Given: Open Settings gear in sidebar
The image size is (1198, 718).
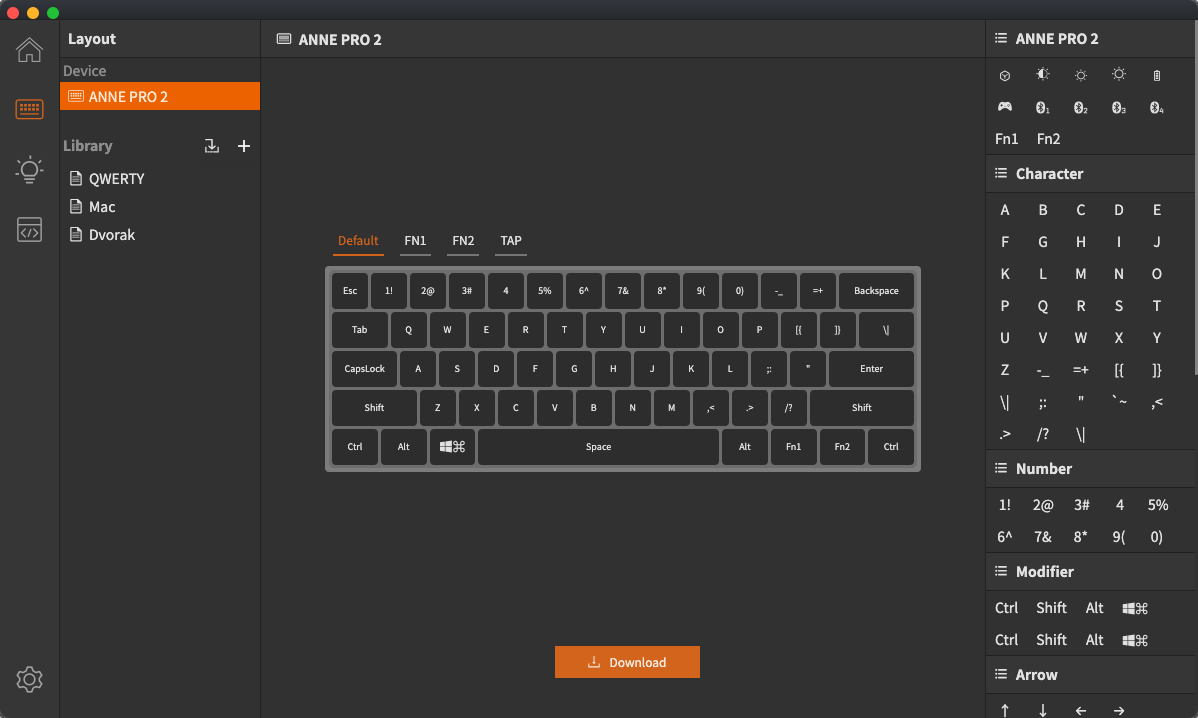Looking at the screenshot, I should (29, 679).
